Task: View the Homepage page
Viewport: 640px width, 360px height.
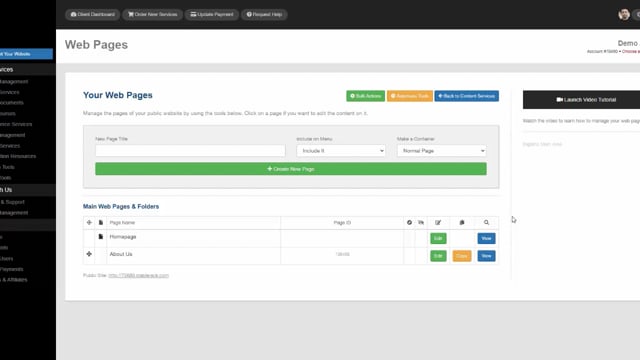Action: (486, 238)
